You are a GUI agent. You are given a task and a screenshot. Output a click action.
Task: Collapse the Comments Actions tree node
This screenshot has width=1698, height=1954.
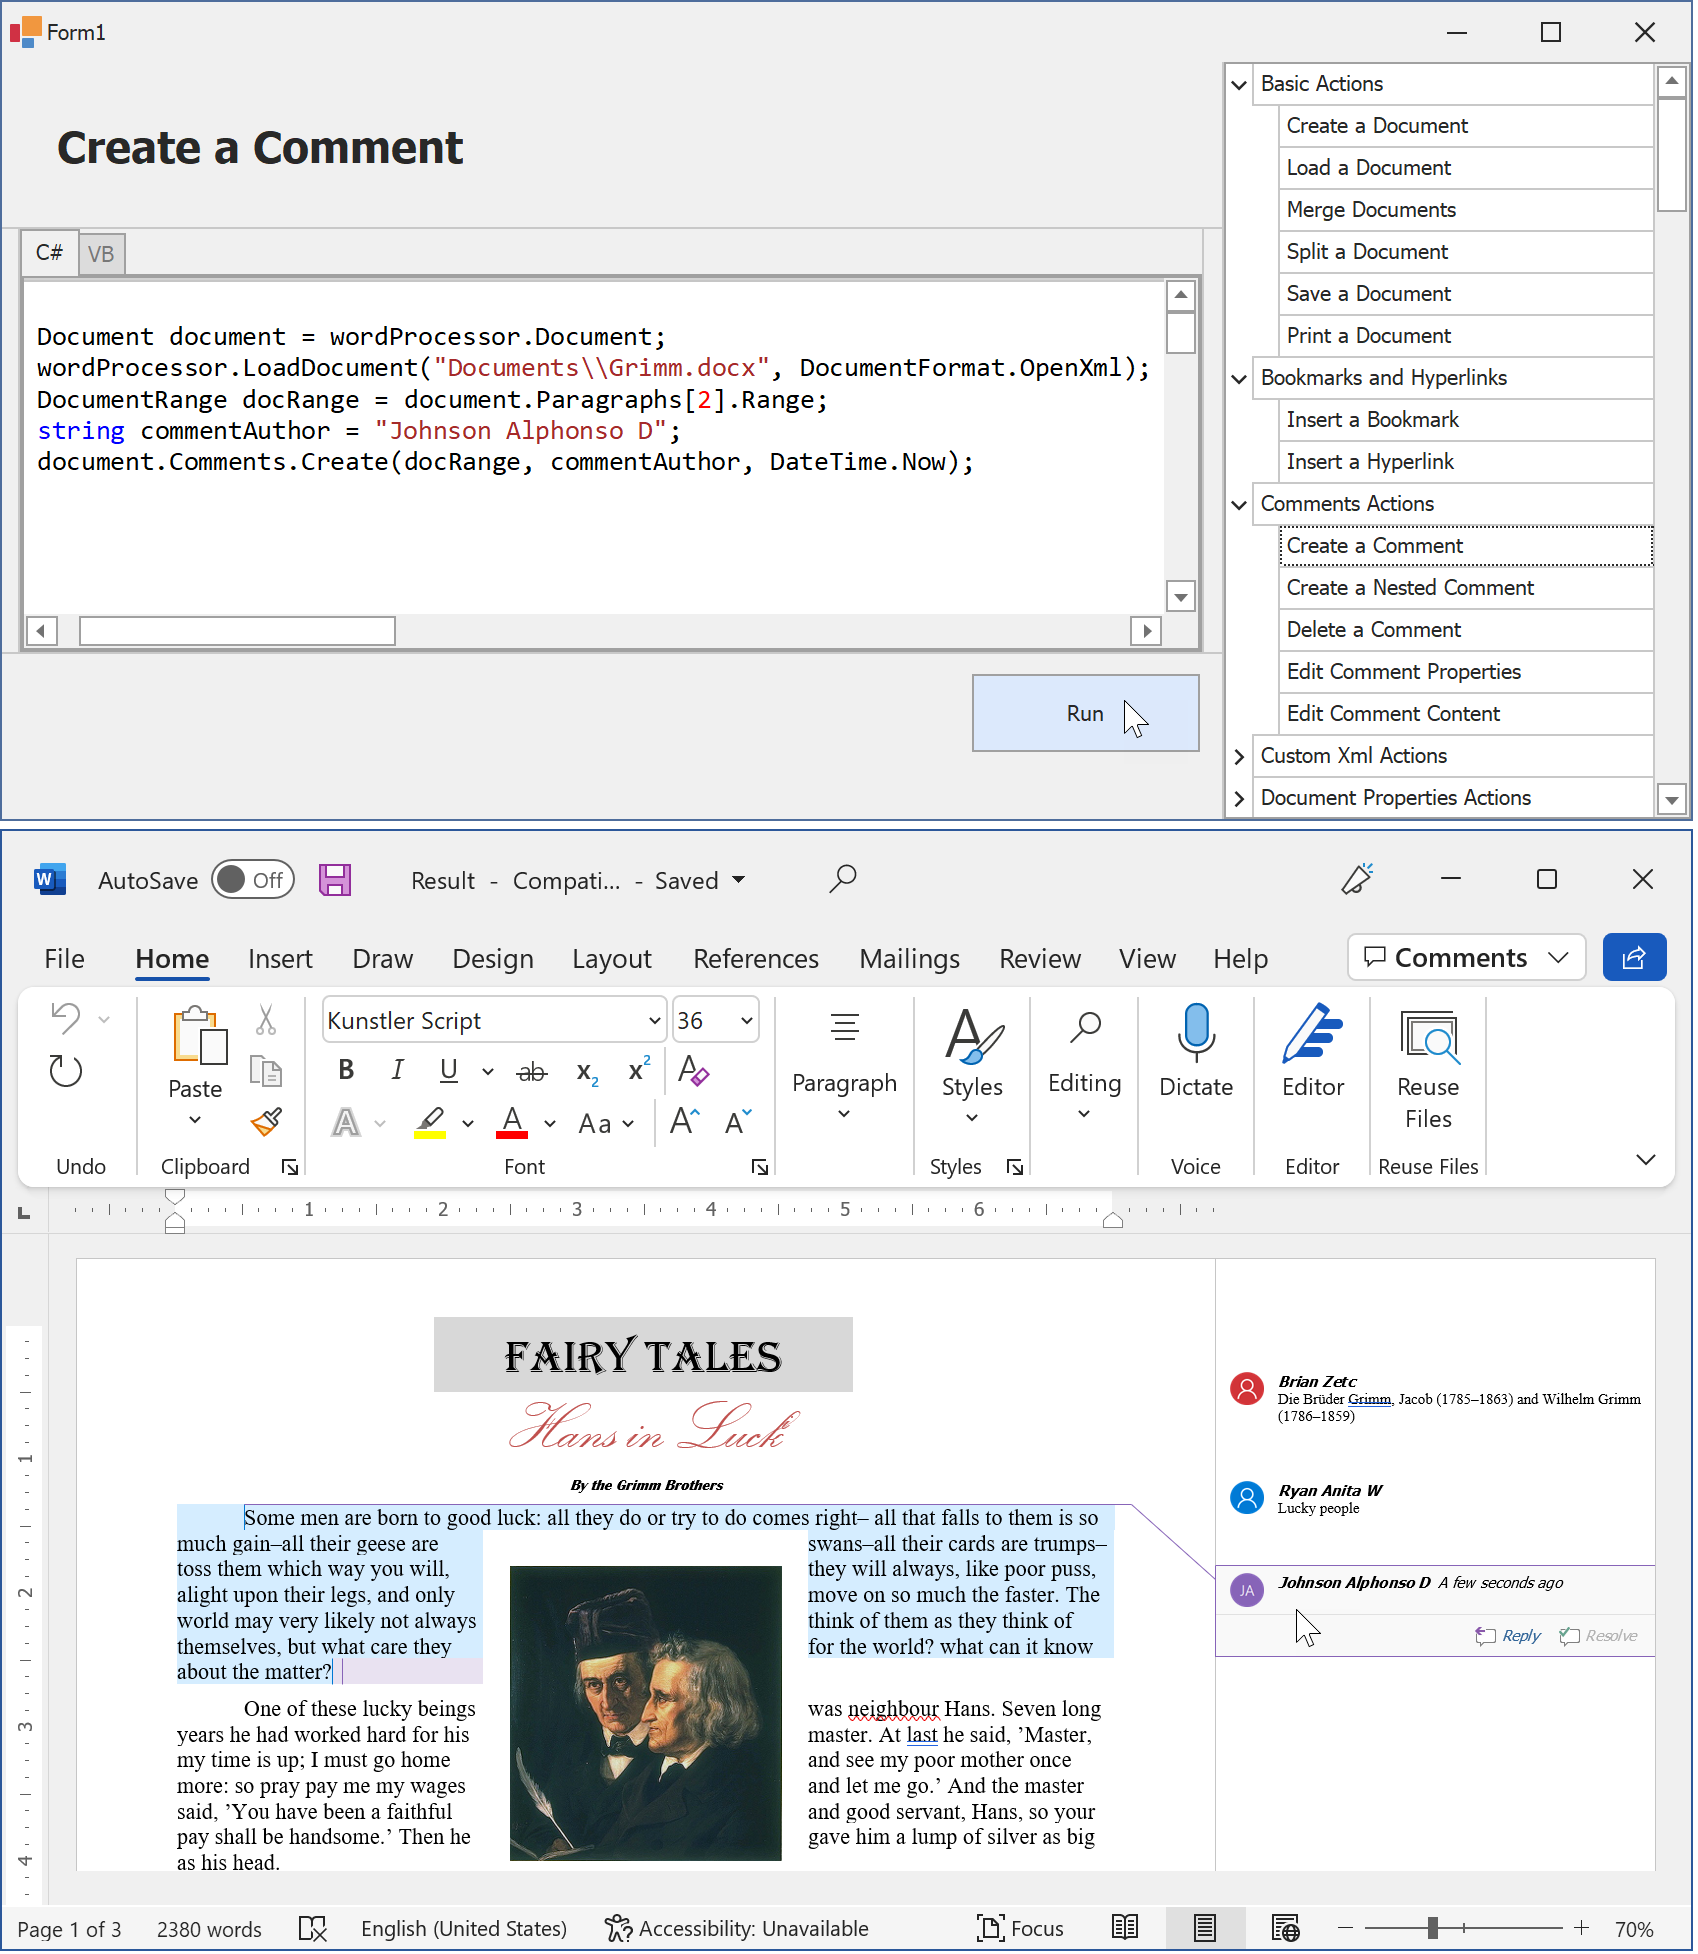pos(1239,505)
